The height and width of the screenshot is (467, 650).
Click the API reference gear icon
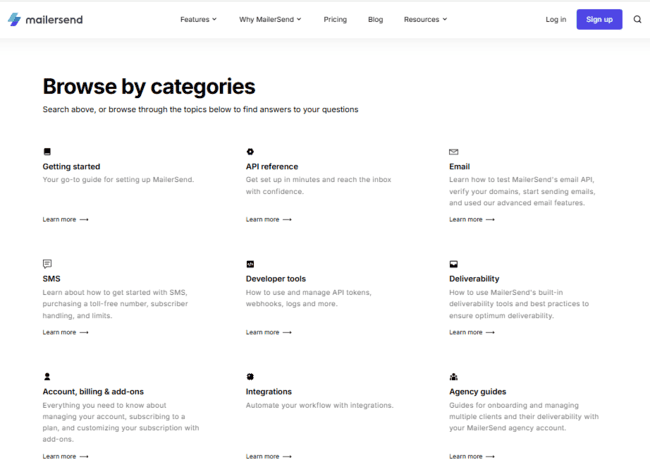tap(250, 152)
